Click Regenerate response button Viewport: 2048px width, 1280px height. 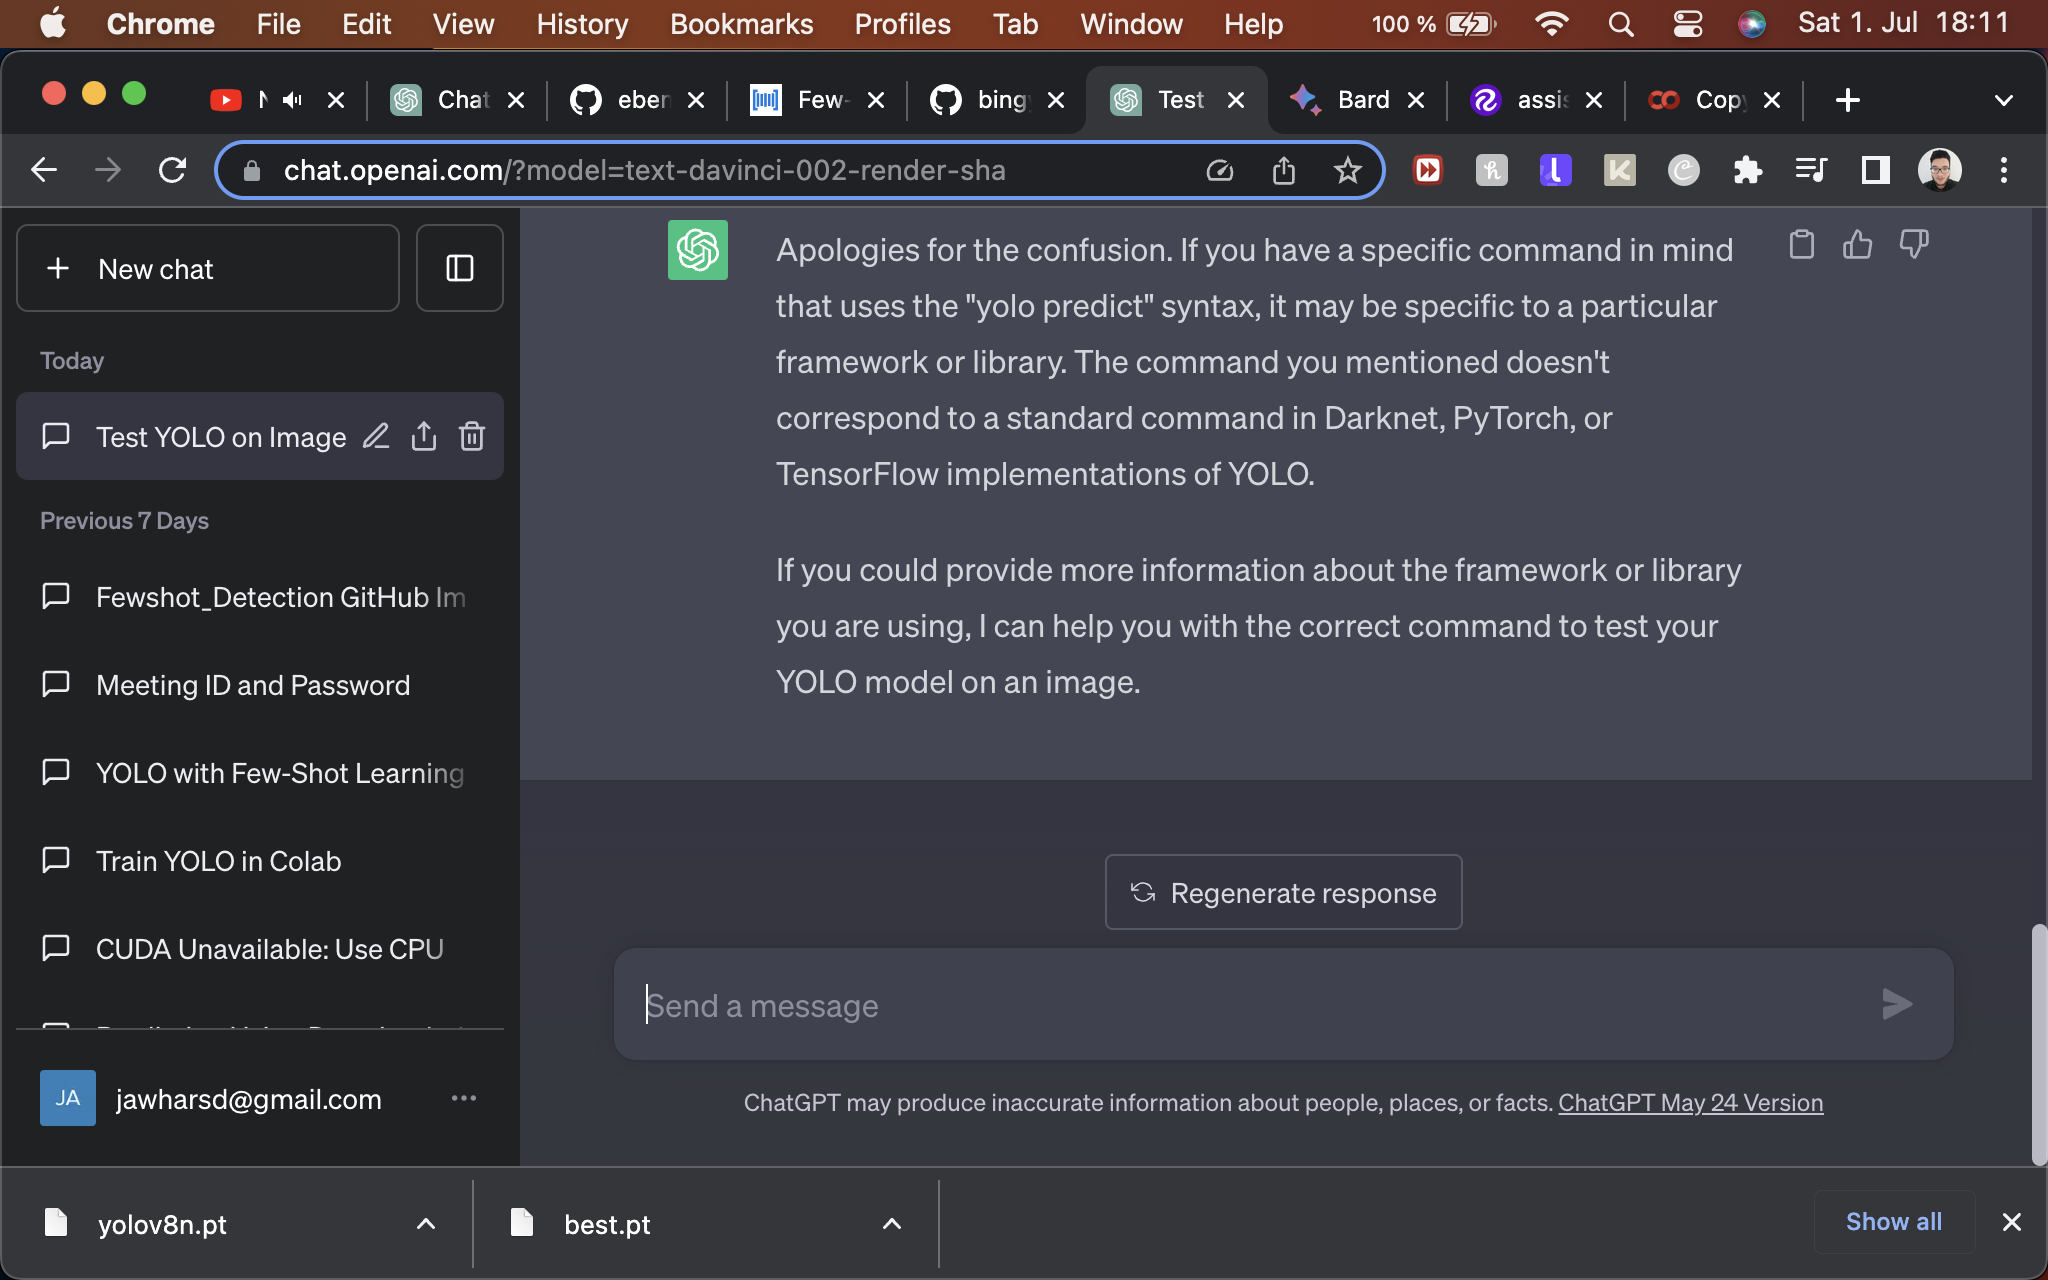pyautogui.click(x=1283, y=892)
